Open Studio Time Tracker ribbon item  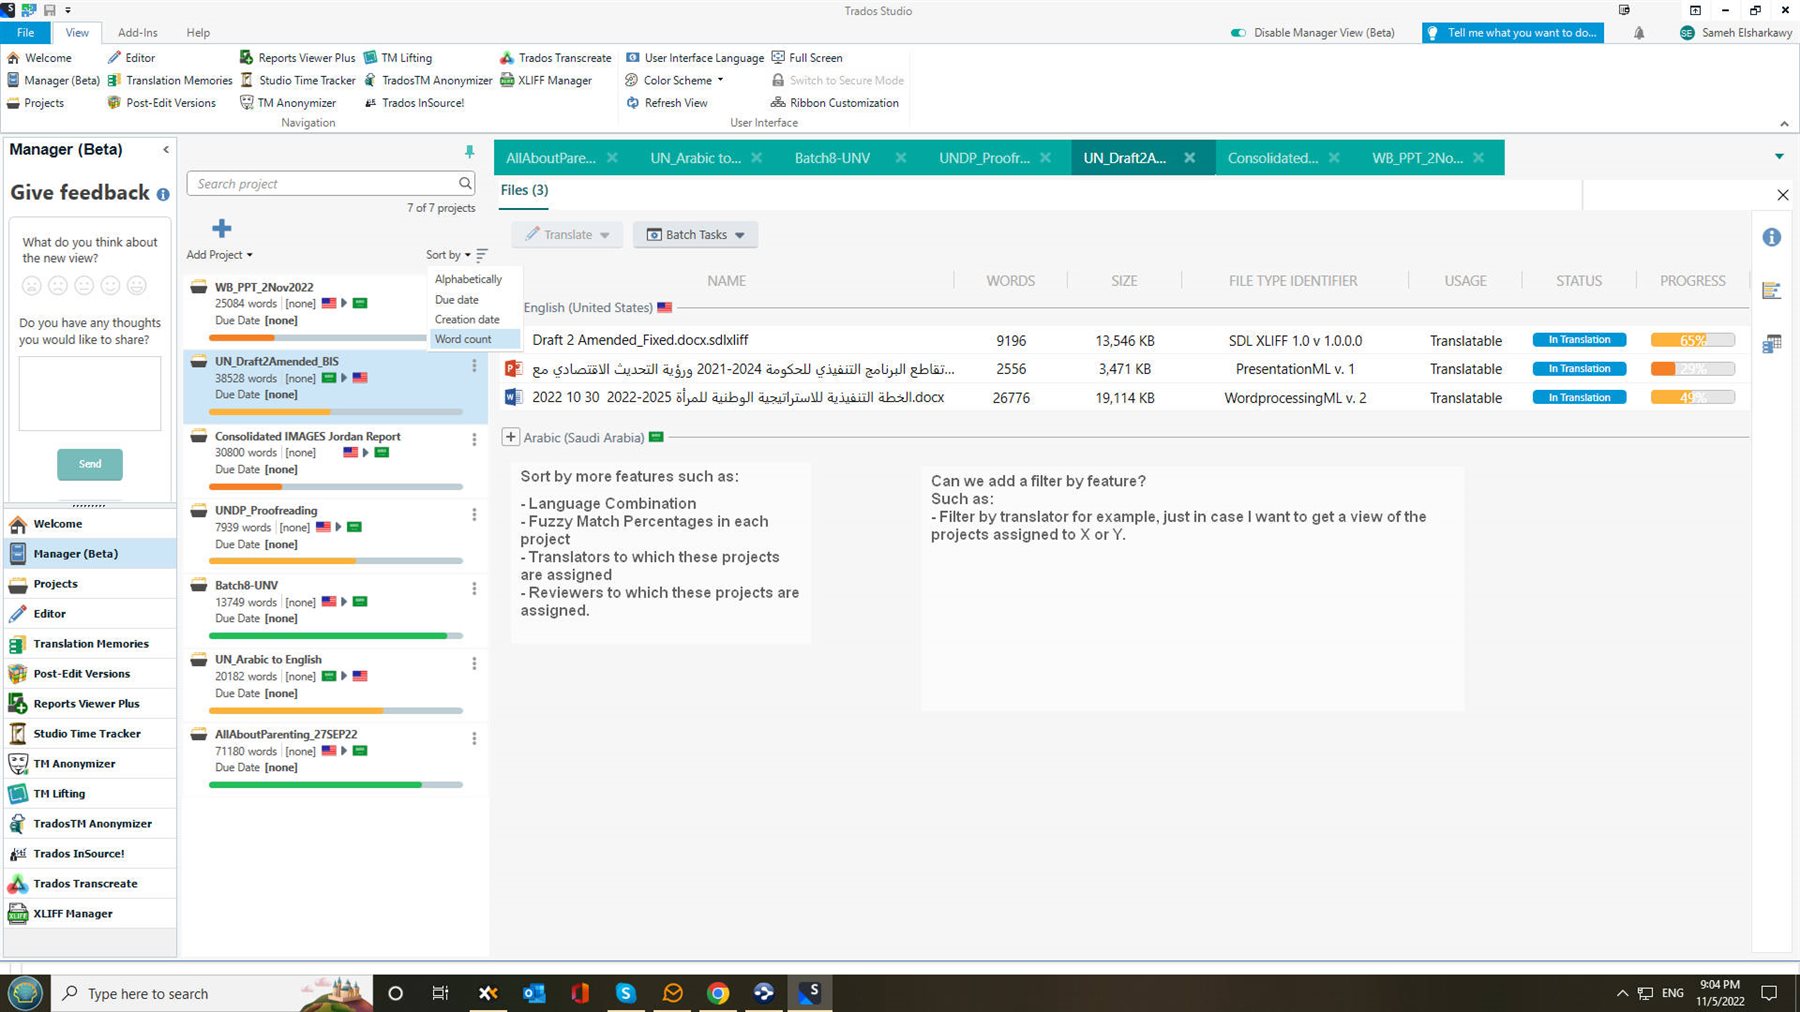coord(298,80)
